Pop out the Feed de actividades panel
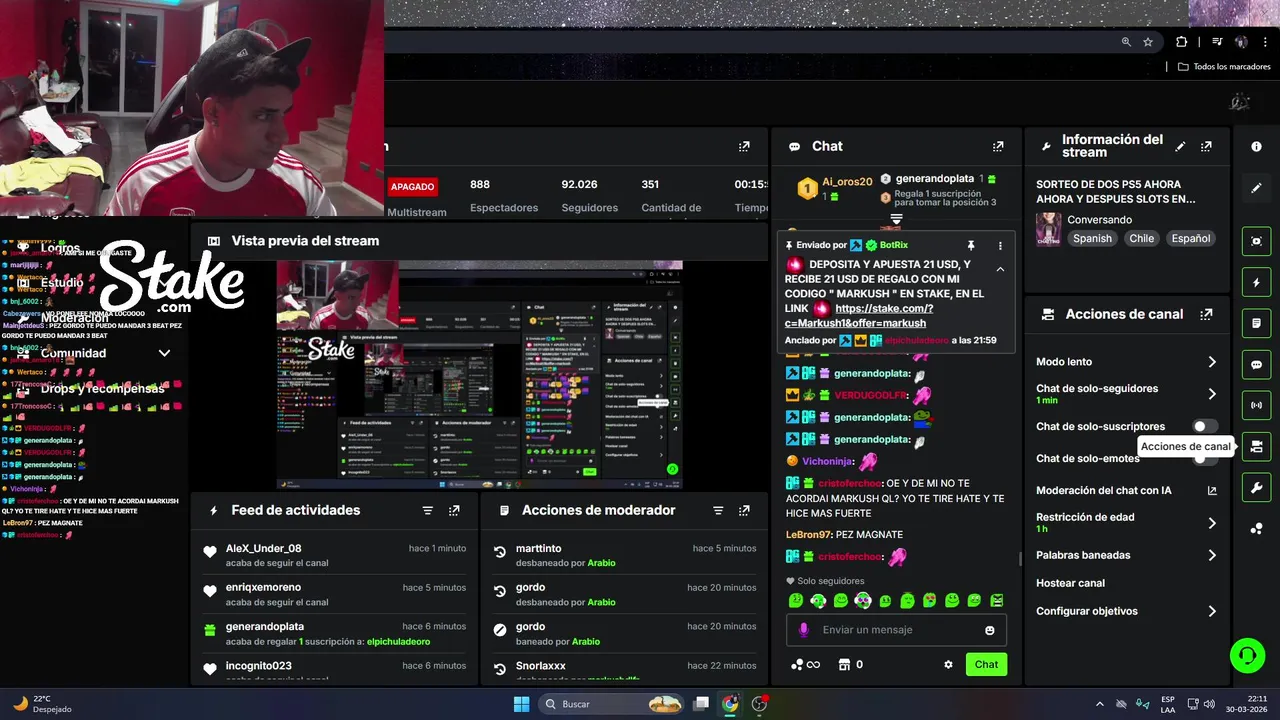Image resolution: width=1280 pixels, height=720 pixels. click(x=454, y=510)
